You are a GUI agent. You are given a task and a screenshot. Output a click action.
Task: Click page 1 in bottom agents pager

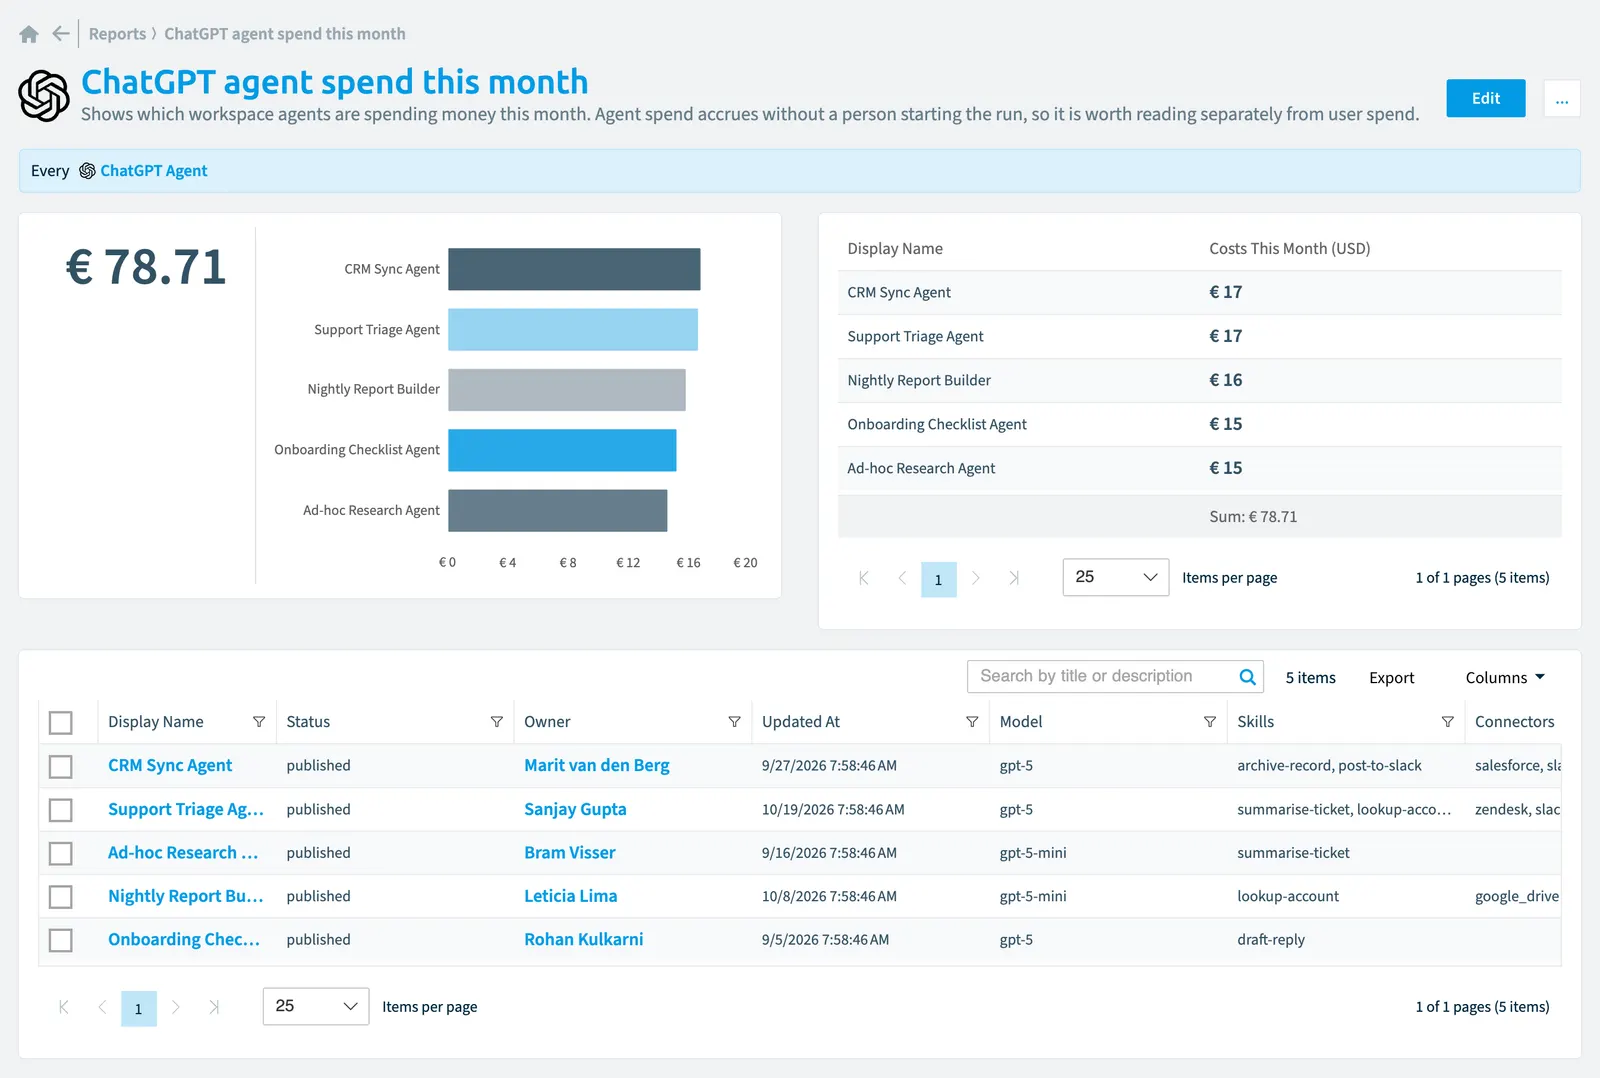point(139,1008)
